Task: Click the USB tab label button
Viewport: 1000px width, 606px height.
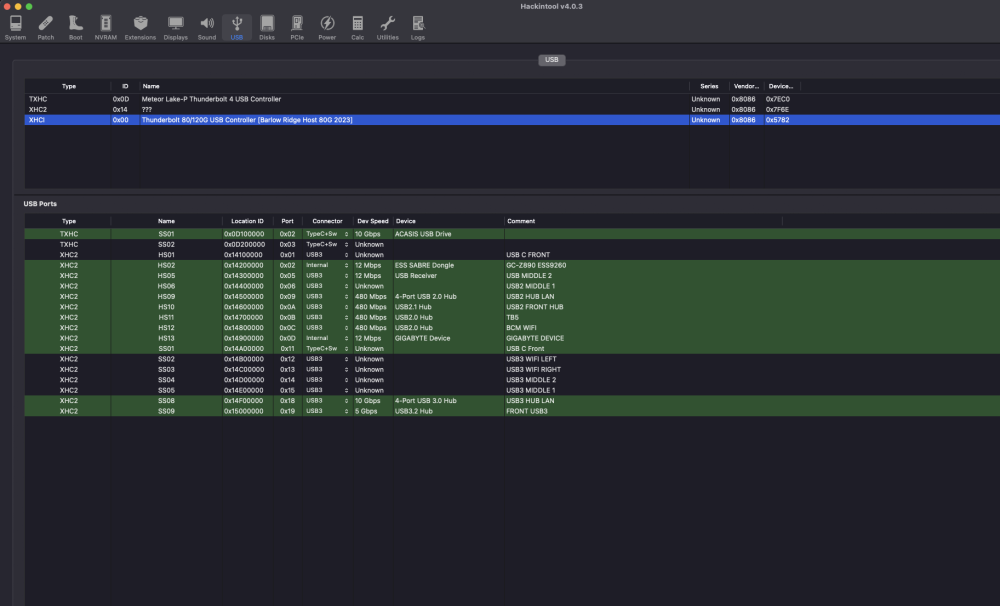Action: (552, 60)
